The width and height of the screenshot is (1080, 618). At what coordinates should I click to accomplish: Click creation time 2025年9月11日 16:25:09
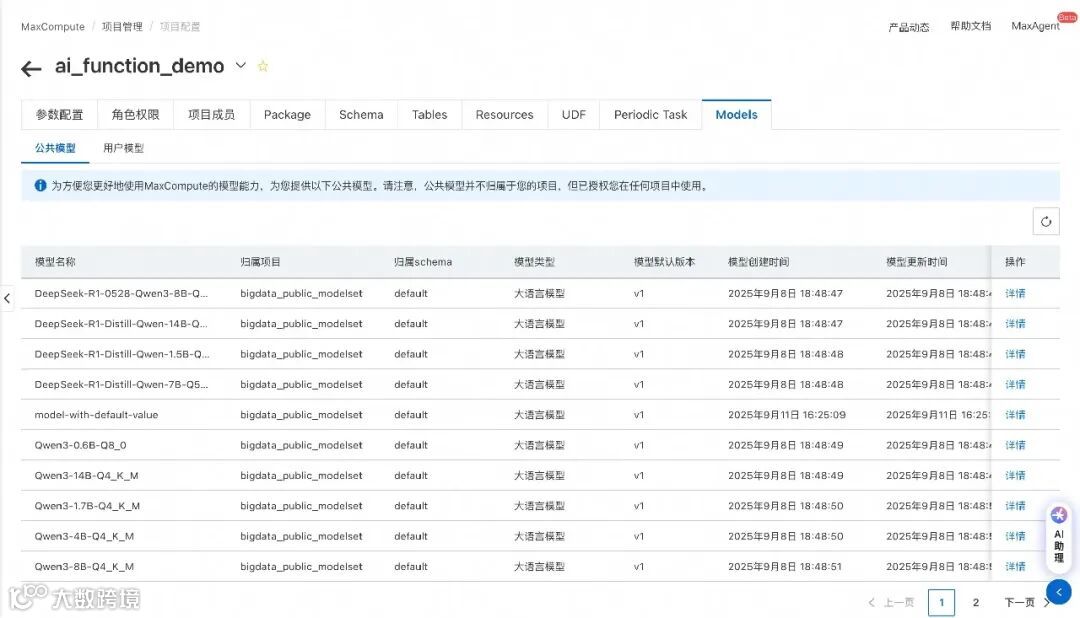pos(787,414)
